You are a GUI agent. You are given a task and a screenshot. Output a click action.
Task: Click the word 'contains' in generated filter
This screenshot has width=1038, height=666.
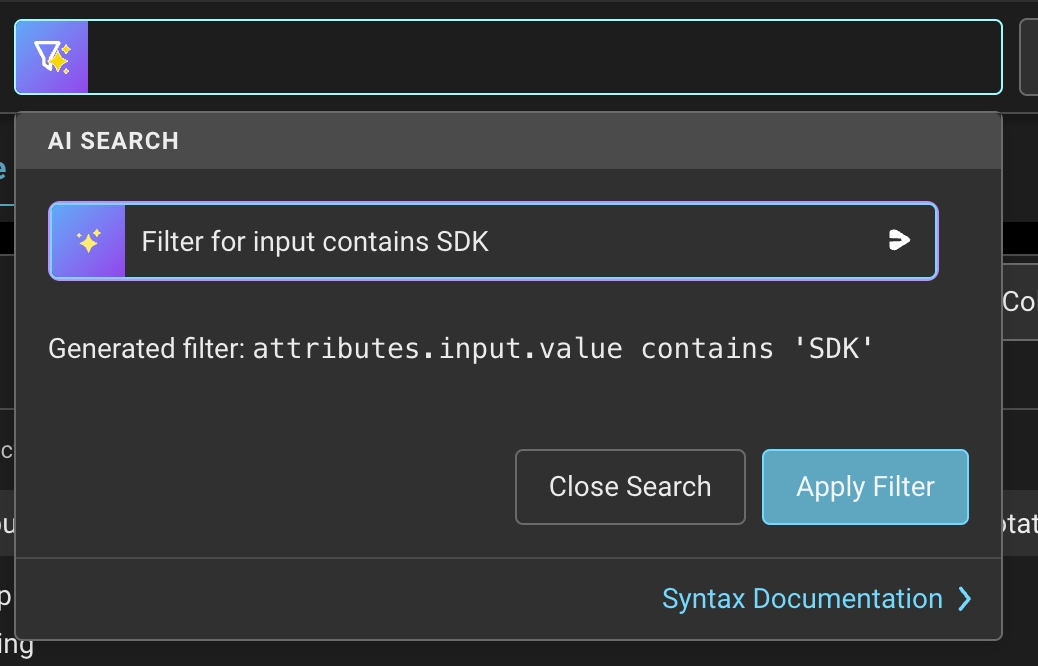pyautogui.click(x=707, y=349)
